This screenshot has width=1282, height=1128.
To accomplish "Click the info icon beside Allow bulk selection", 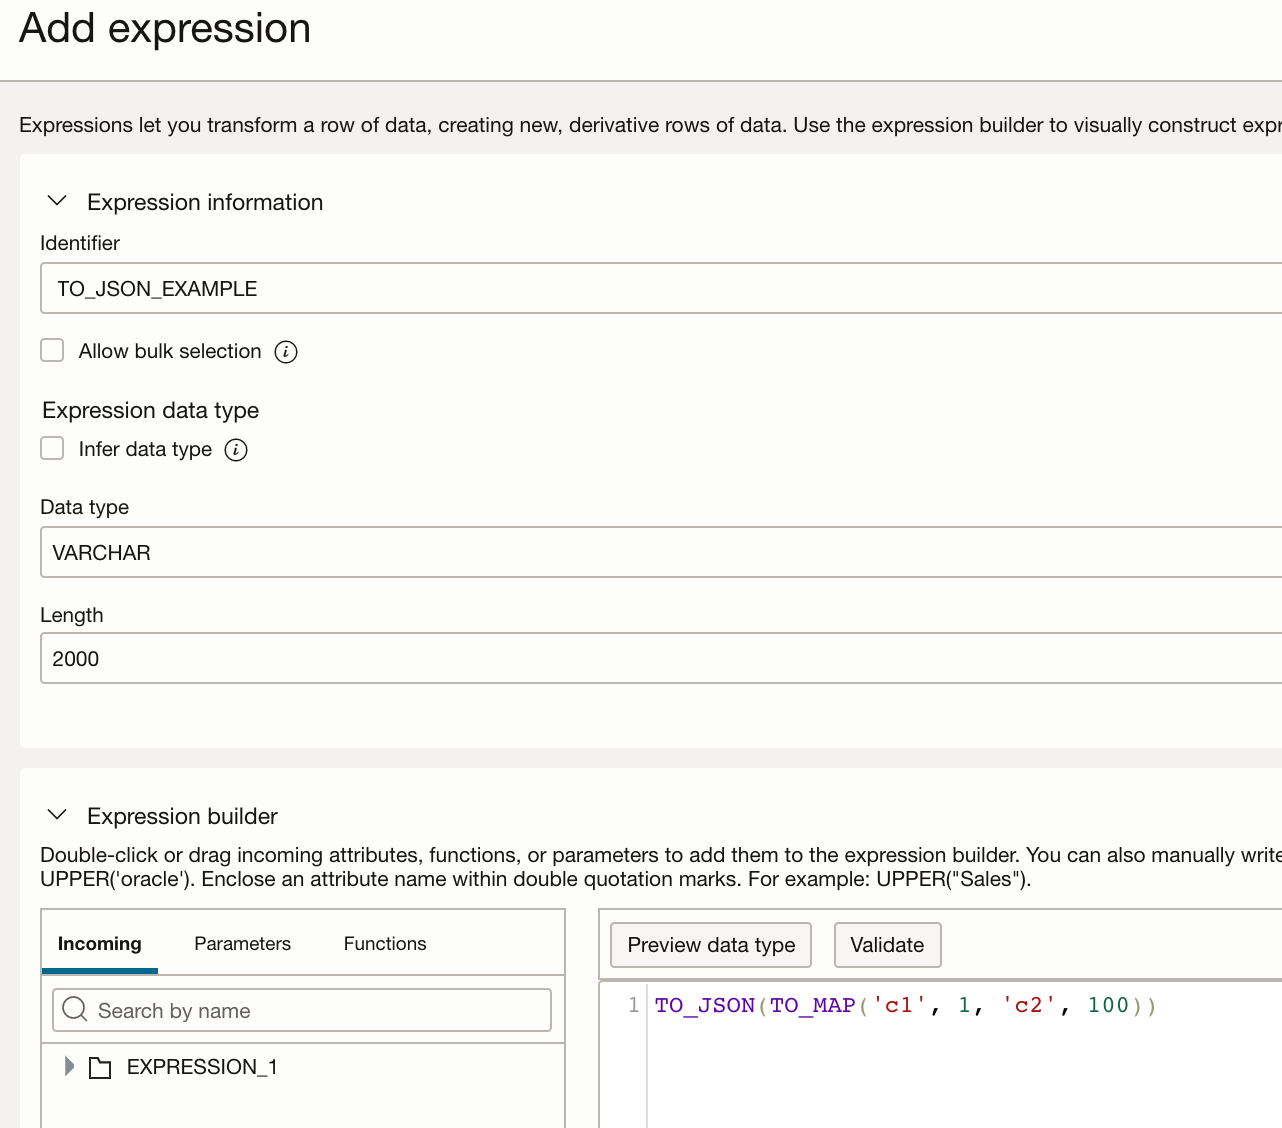I will click(286, 352).
